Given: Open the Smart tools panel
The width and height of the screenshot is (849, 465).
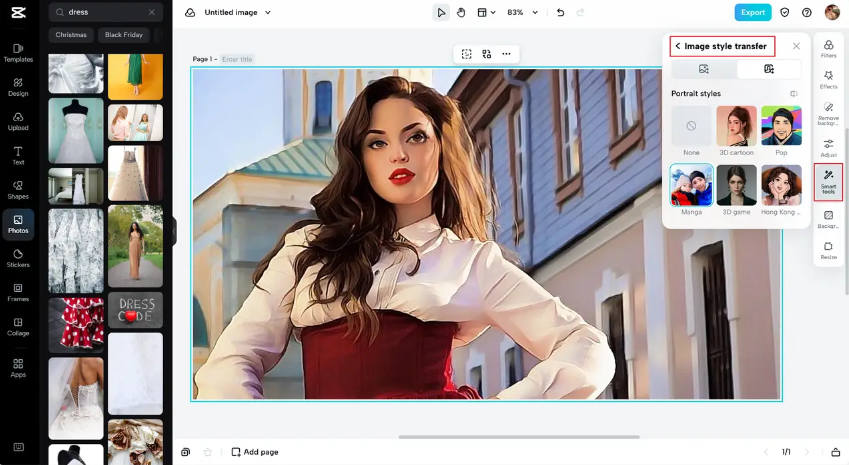Looking at the screenshot, I should click(828, 182).
